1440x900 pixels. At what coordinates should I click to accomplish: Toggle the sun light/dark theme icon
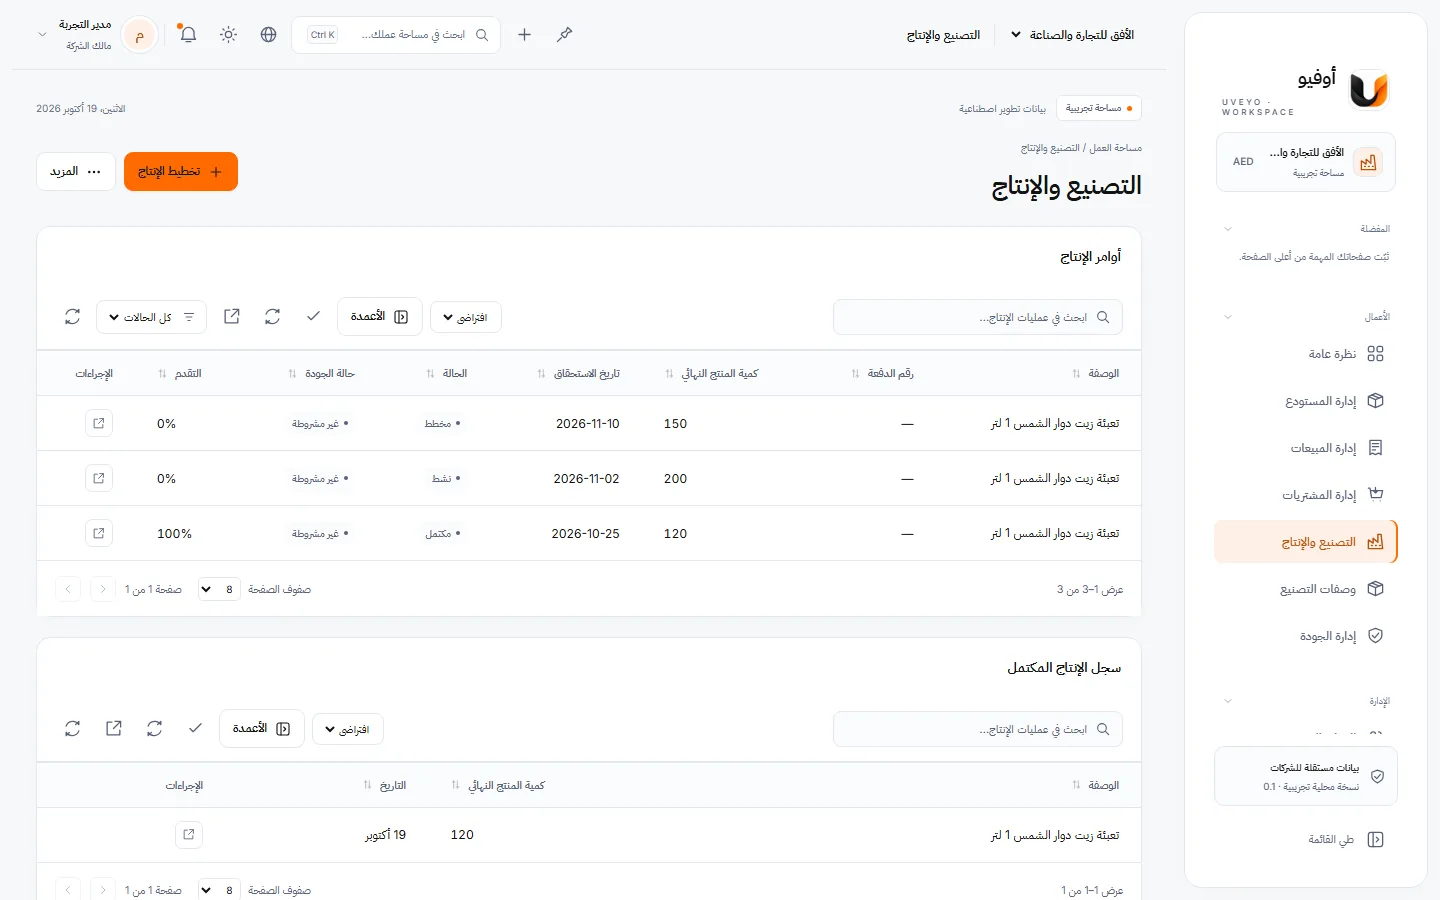[229, 35]
